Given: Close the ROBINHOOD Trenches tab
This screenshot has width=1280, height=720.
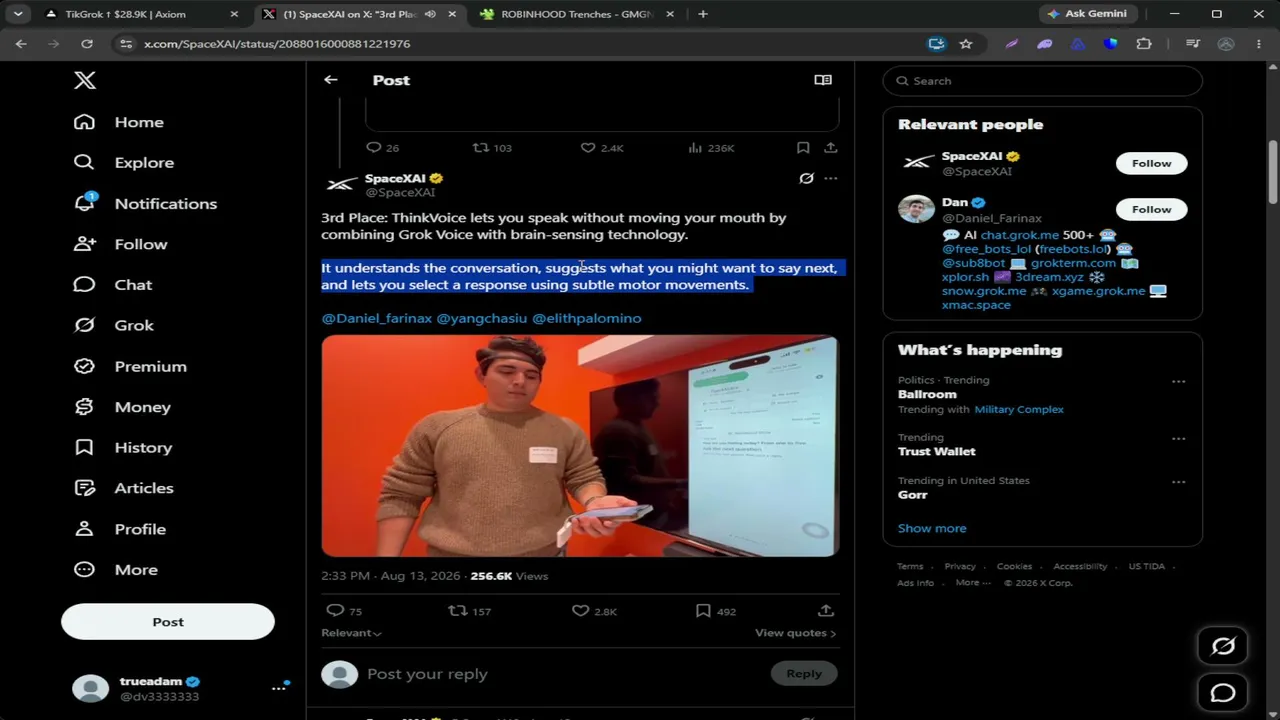Looking at the screenshot, I should point(670,14).
